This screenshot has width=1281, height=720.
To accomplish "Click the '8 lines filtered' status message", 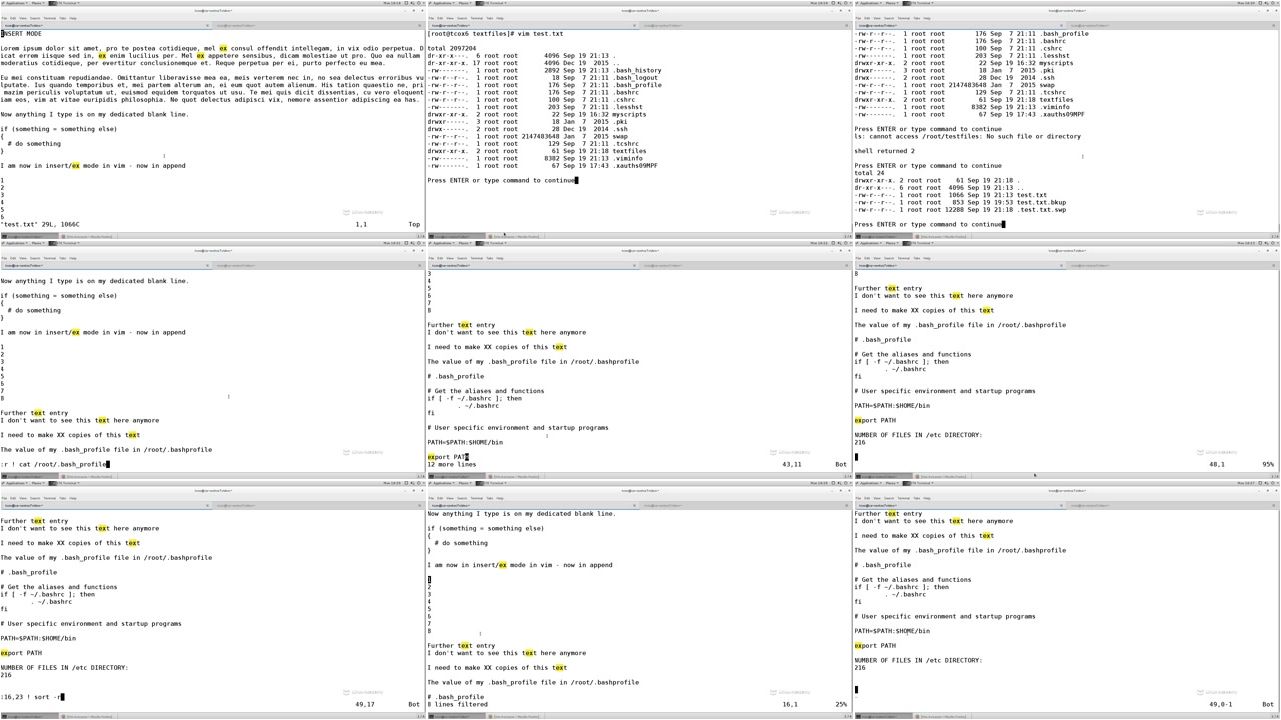I will [x=458, y=704].
